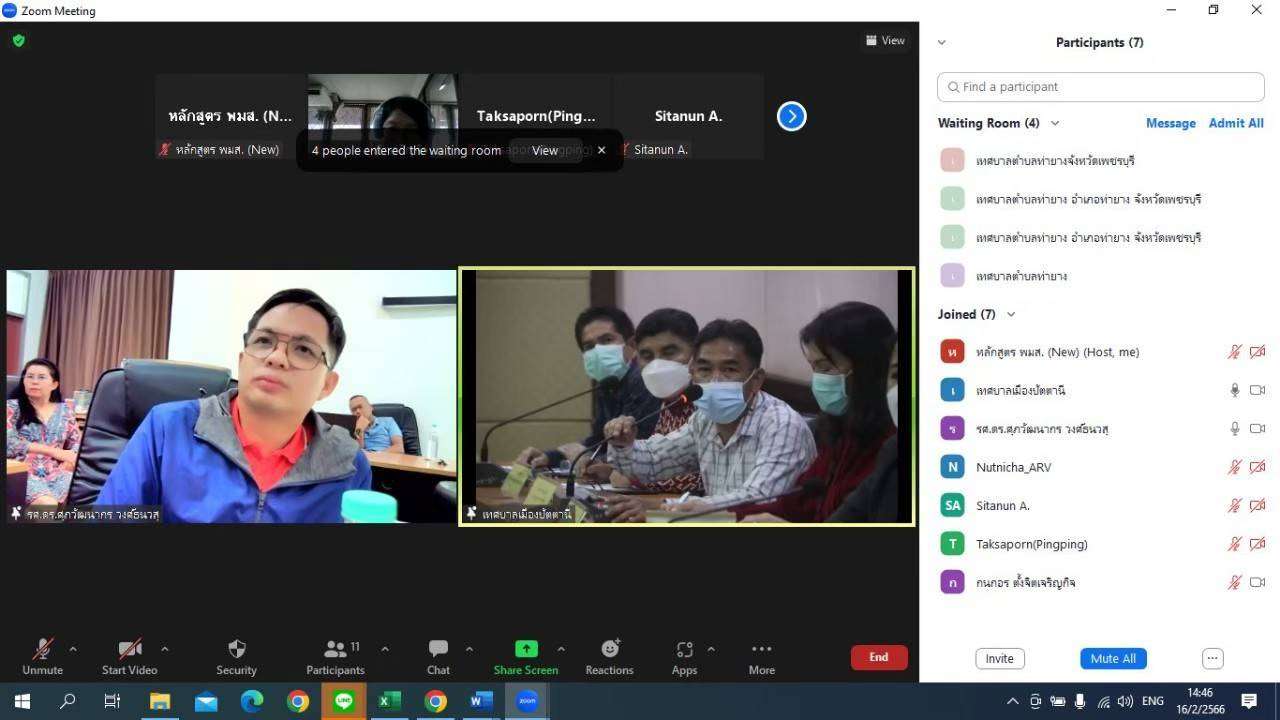Open the Chat panel icon

438,650
